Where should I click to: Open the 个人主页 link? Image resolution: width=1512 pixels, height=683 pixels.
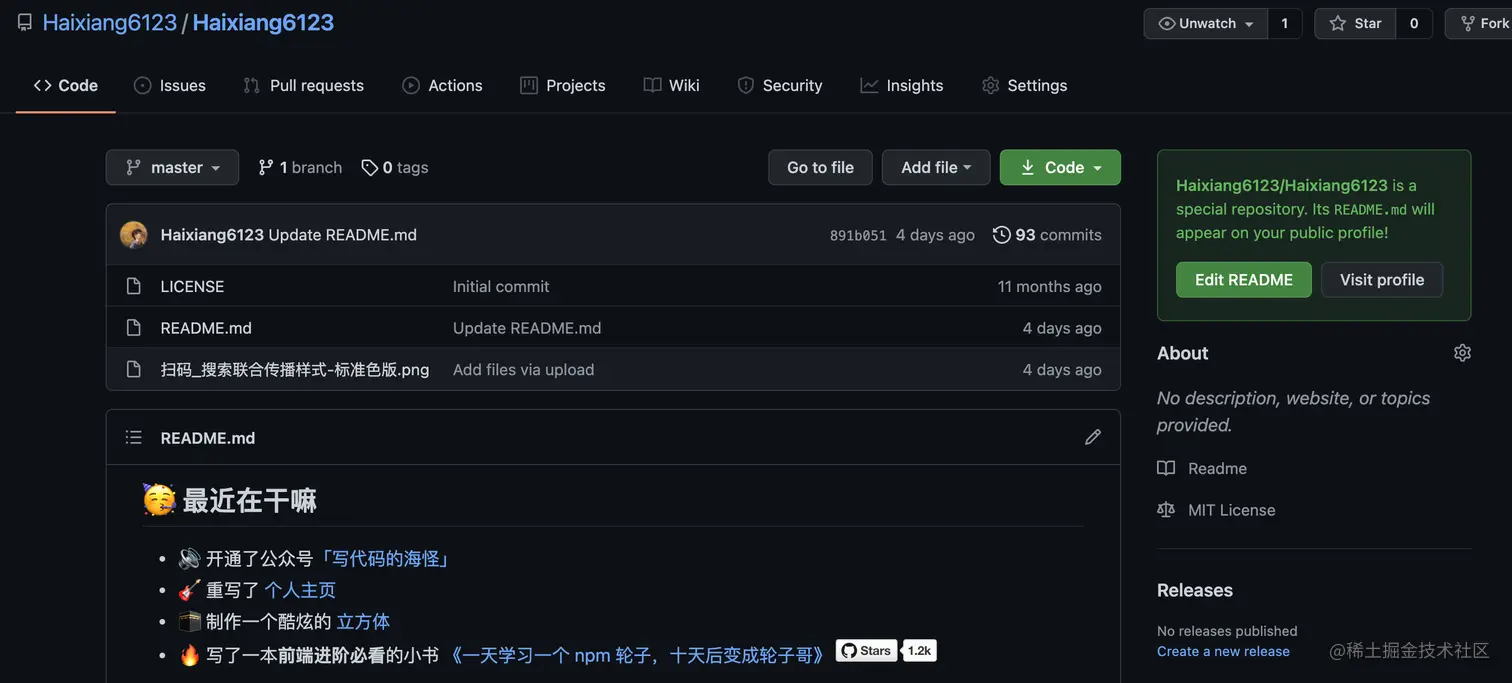tap(300, 590)
